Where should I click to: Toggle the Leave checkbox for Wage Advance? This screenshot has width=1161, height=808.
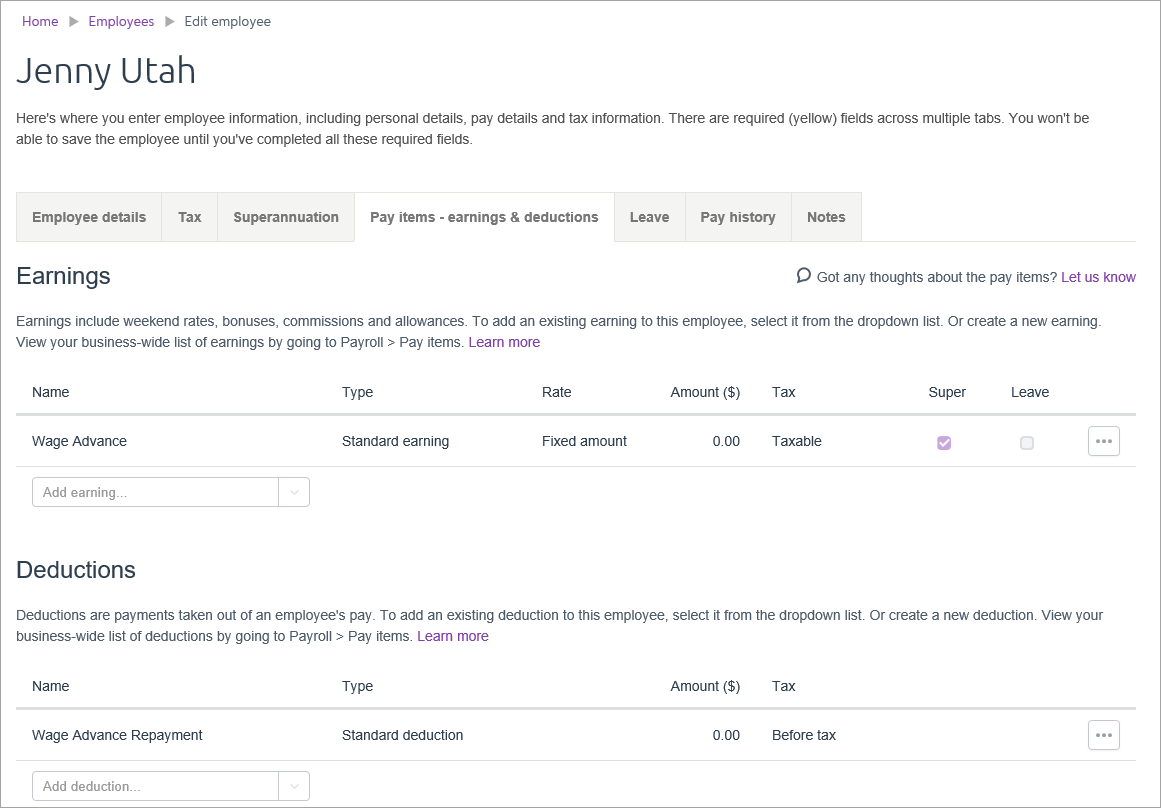click(1026, 443)
